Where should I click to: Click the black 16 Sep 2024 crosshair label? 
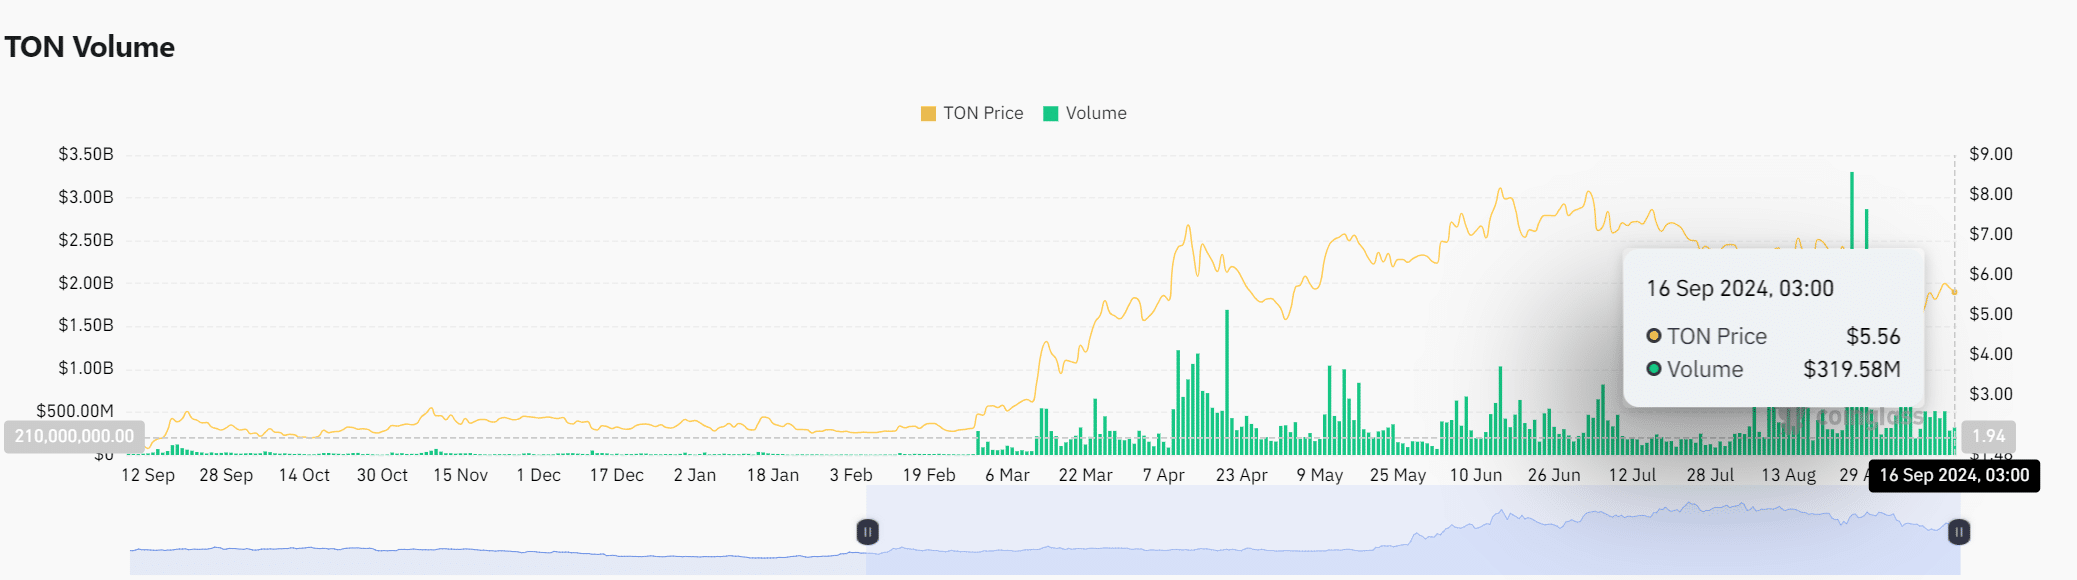pos(1953,475)
